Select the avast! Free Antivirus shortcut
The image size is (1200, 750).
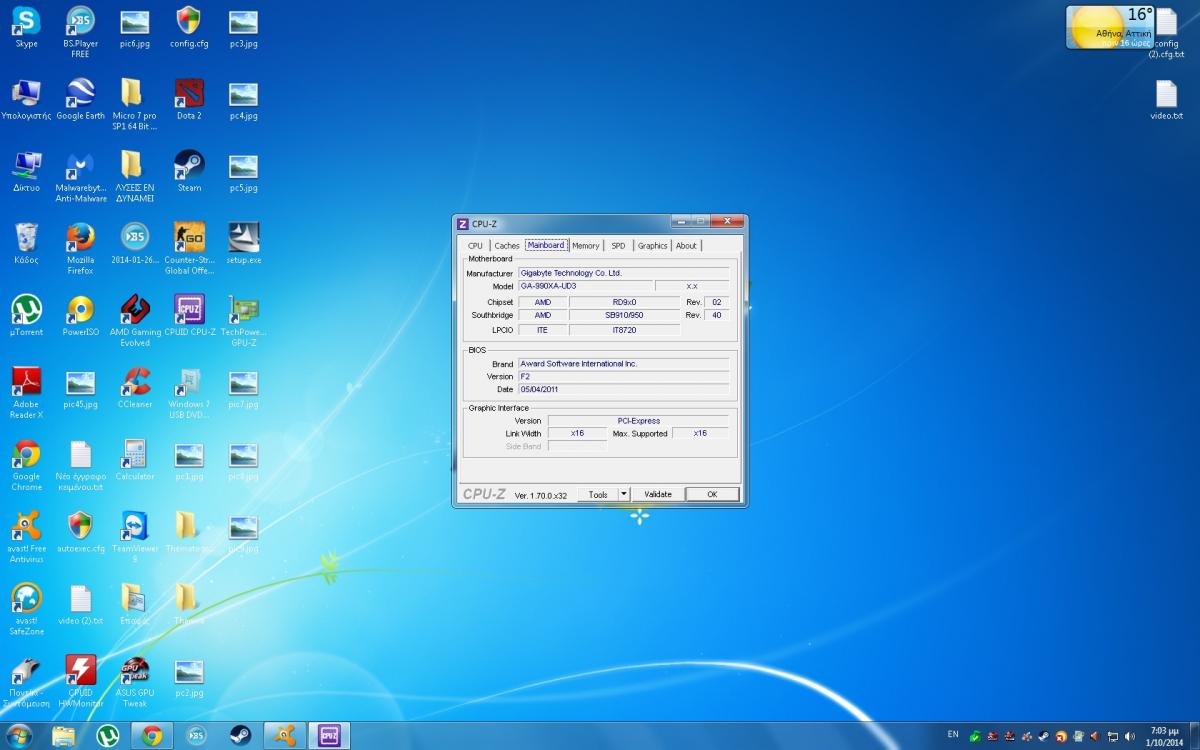pyautogui.click(x=26, y=537)
